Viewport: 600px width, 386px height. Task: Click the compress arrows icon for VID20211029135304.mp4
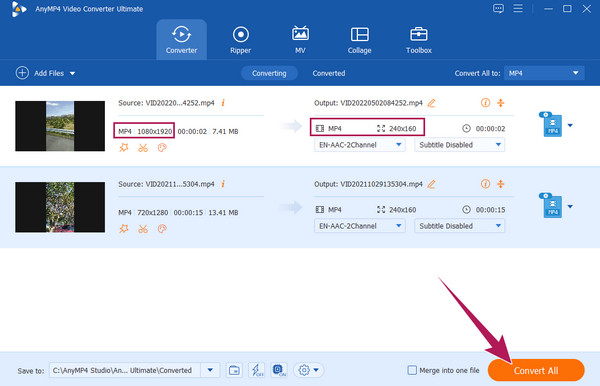click(x=501, y=184)
